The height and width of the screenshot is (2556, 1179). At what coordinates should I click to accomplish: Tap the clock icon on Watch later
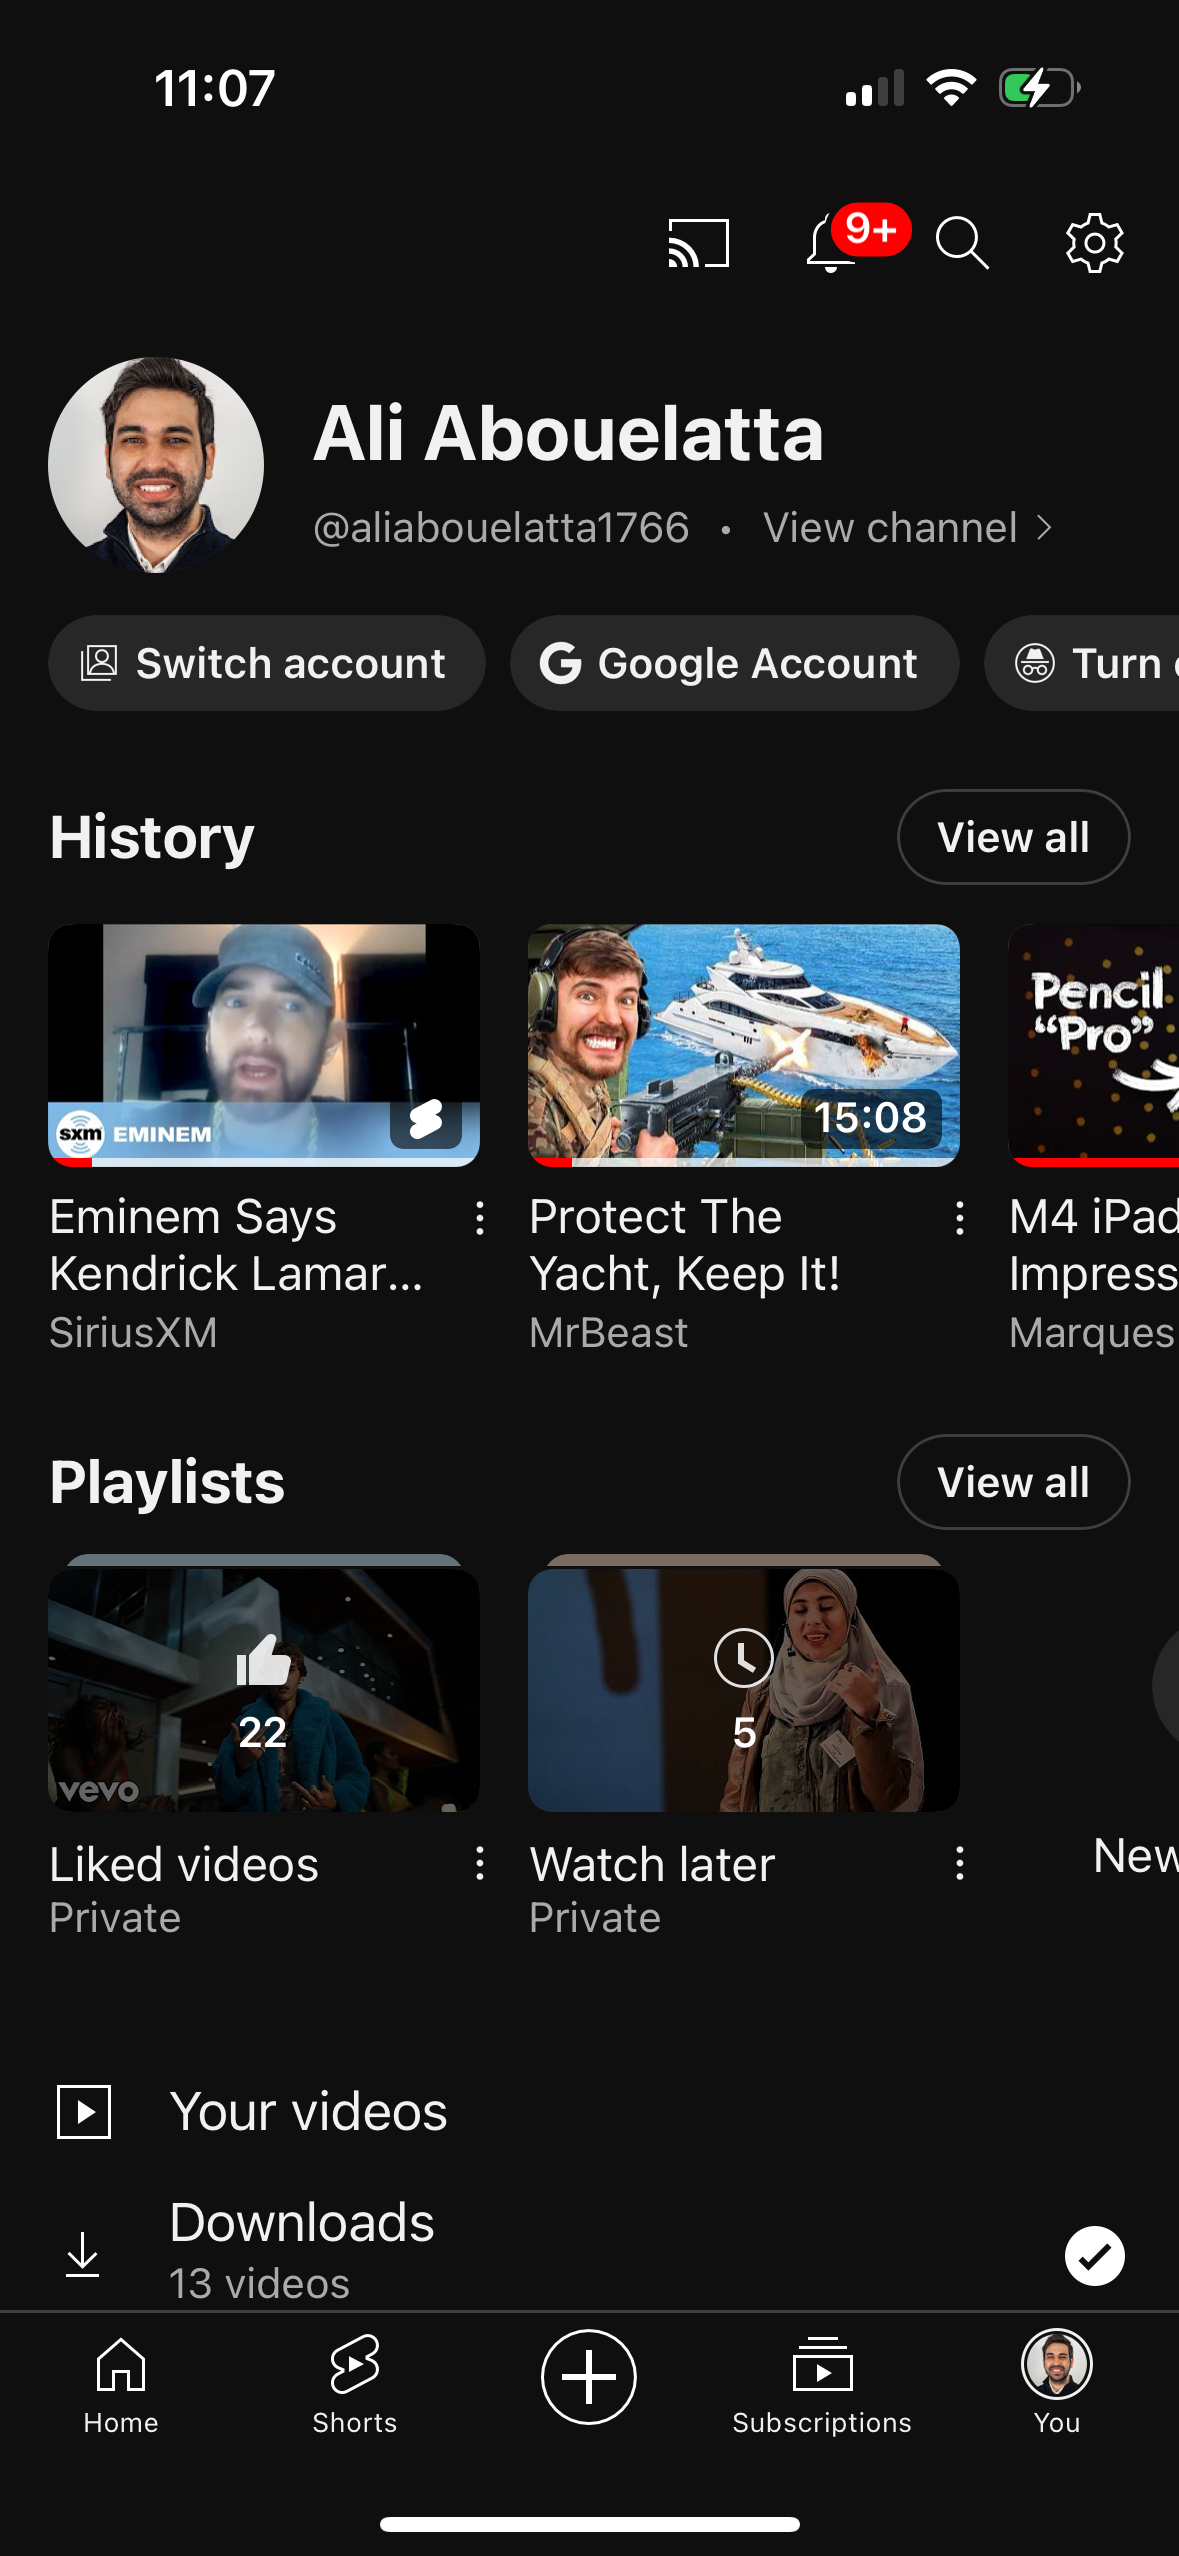[x=744, y=1658]
